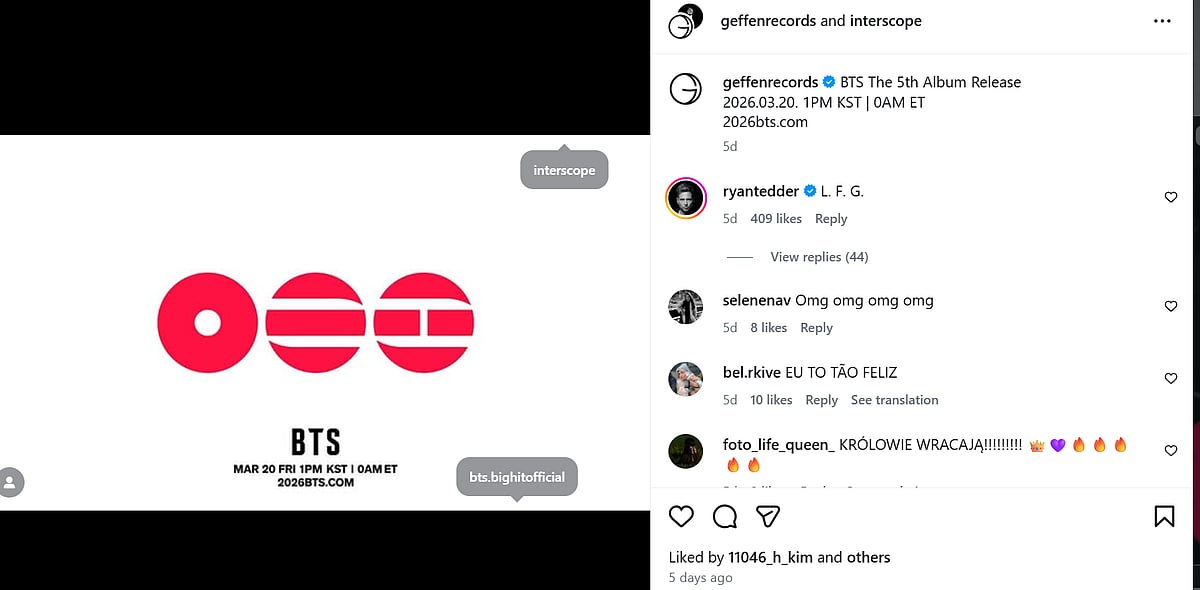
Task: View 409 likes on ryantedder comment
Action: (x=776, y=219)
